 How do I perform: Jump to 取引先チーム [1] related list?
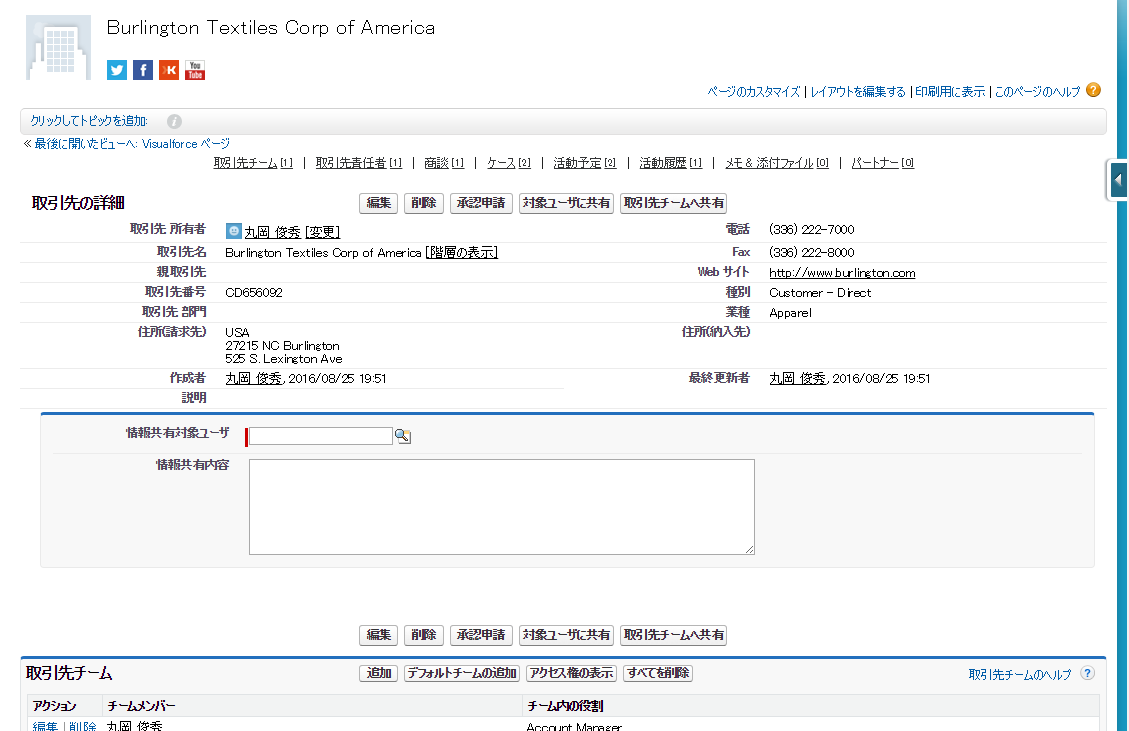pyautogui.click(x=253, y=163)
